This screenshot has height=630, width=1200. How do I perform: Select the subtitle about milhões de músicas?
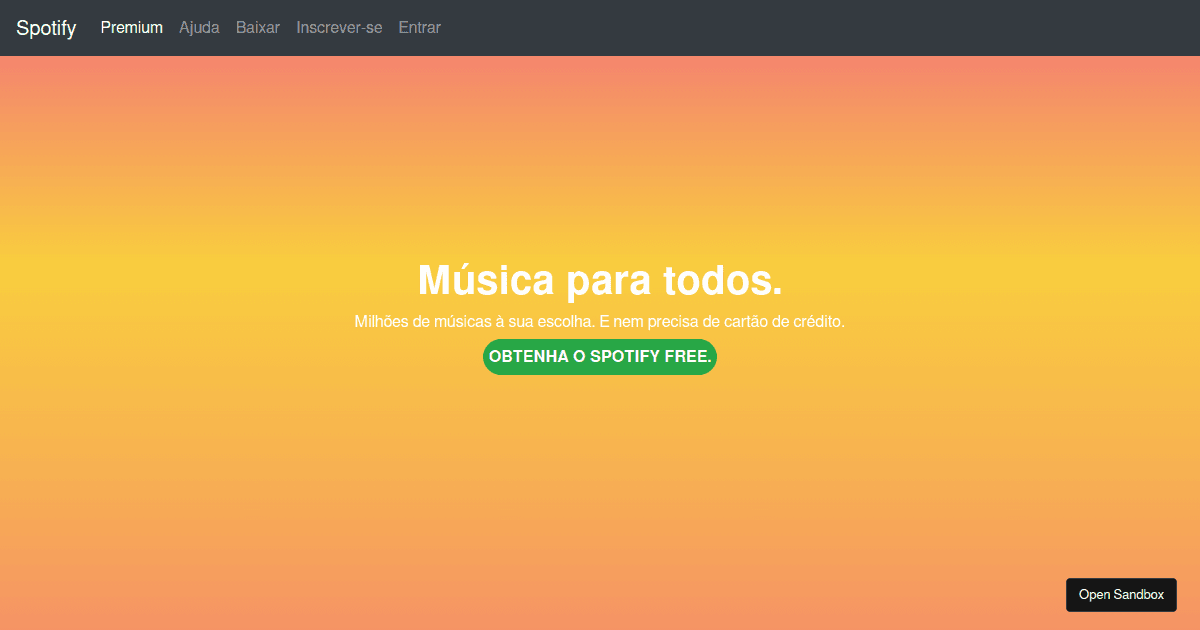tap(599, 321)
